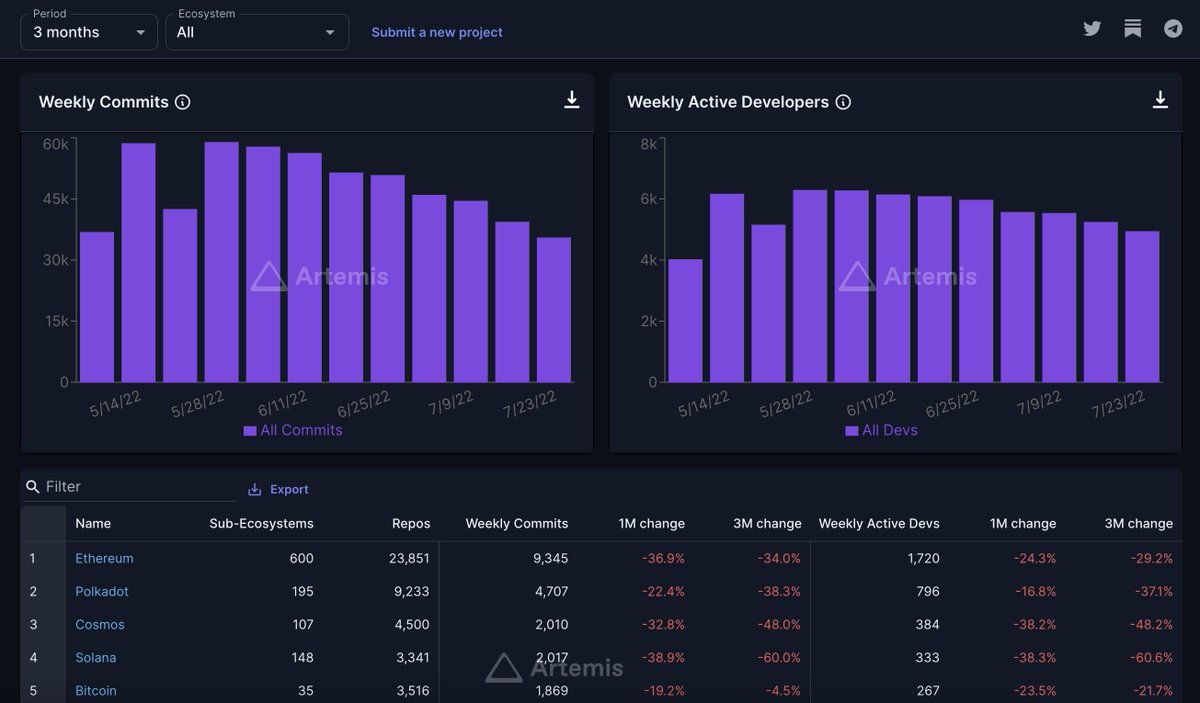
Task: Open the Polkadot ecosystem link
Action: 102,591
